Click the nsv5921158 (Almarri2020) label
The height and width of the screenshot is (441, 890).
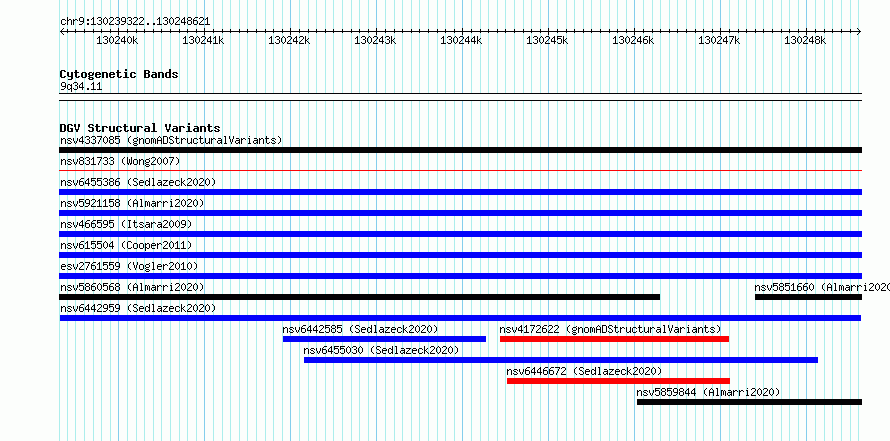pos(132,203)
